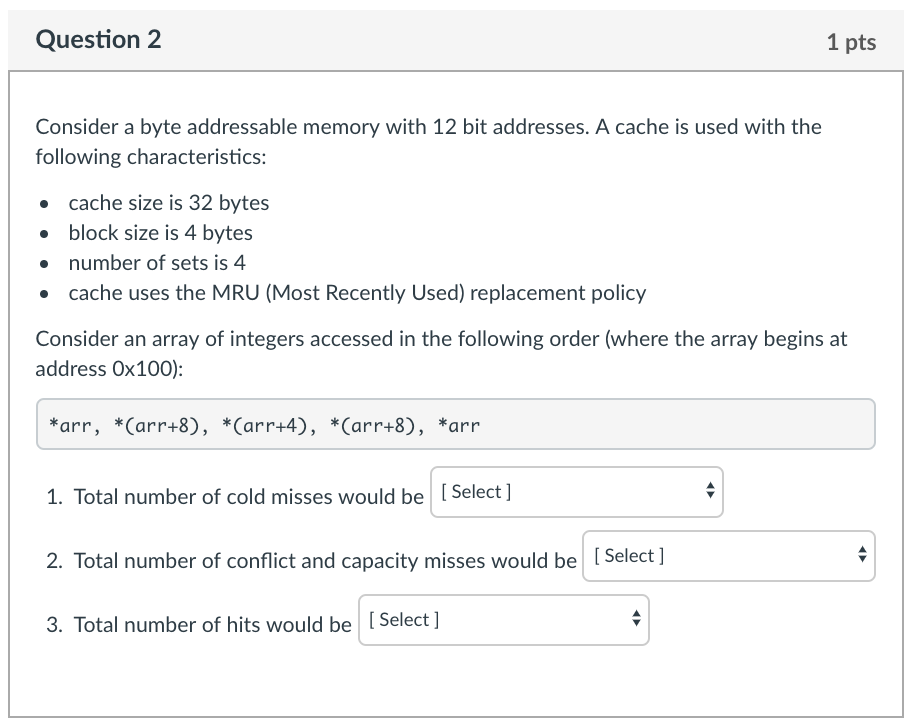This screenshot has width=916, height=728.
Task: Click the array access code block
Action: click(456, 424)
